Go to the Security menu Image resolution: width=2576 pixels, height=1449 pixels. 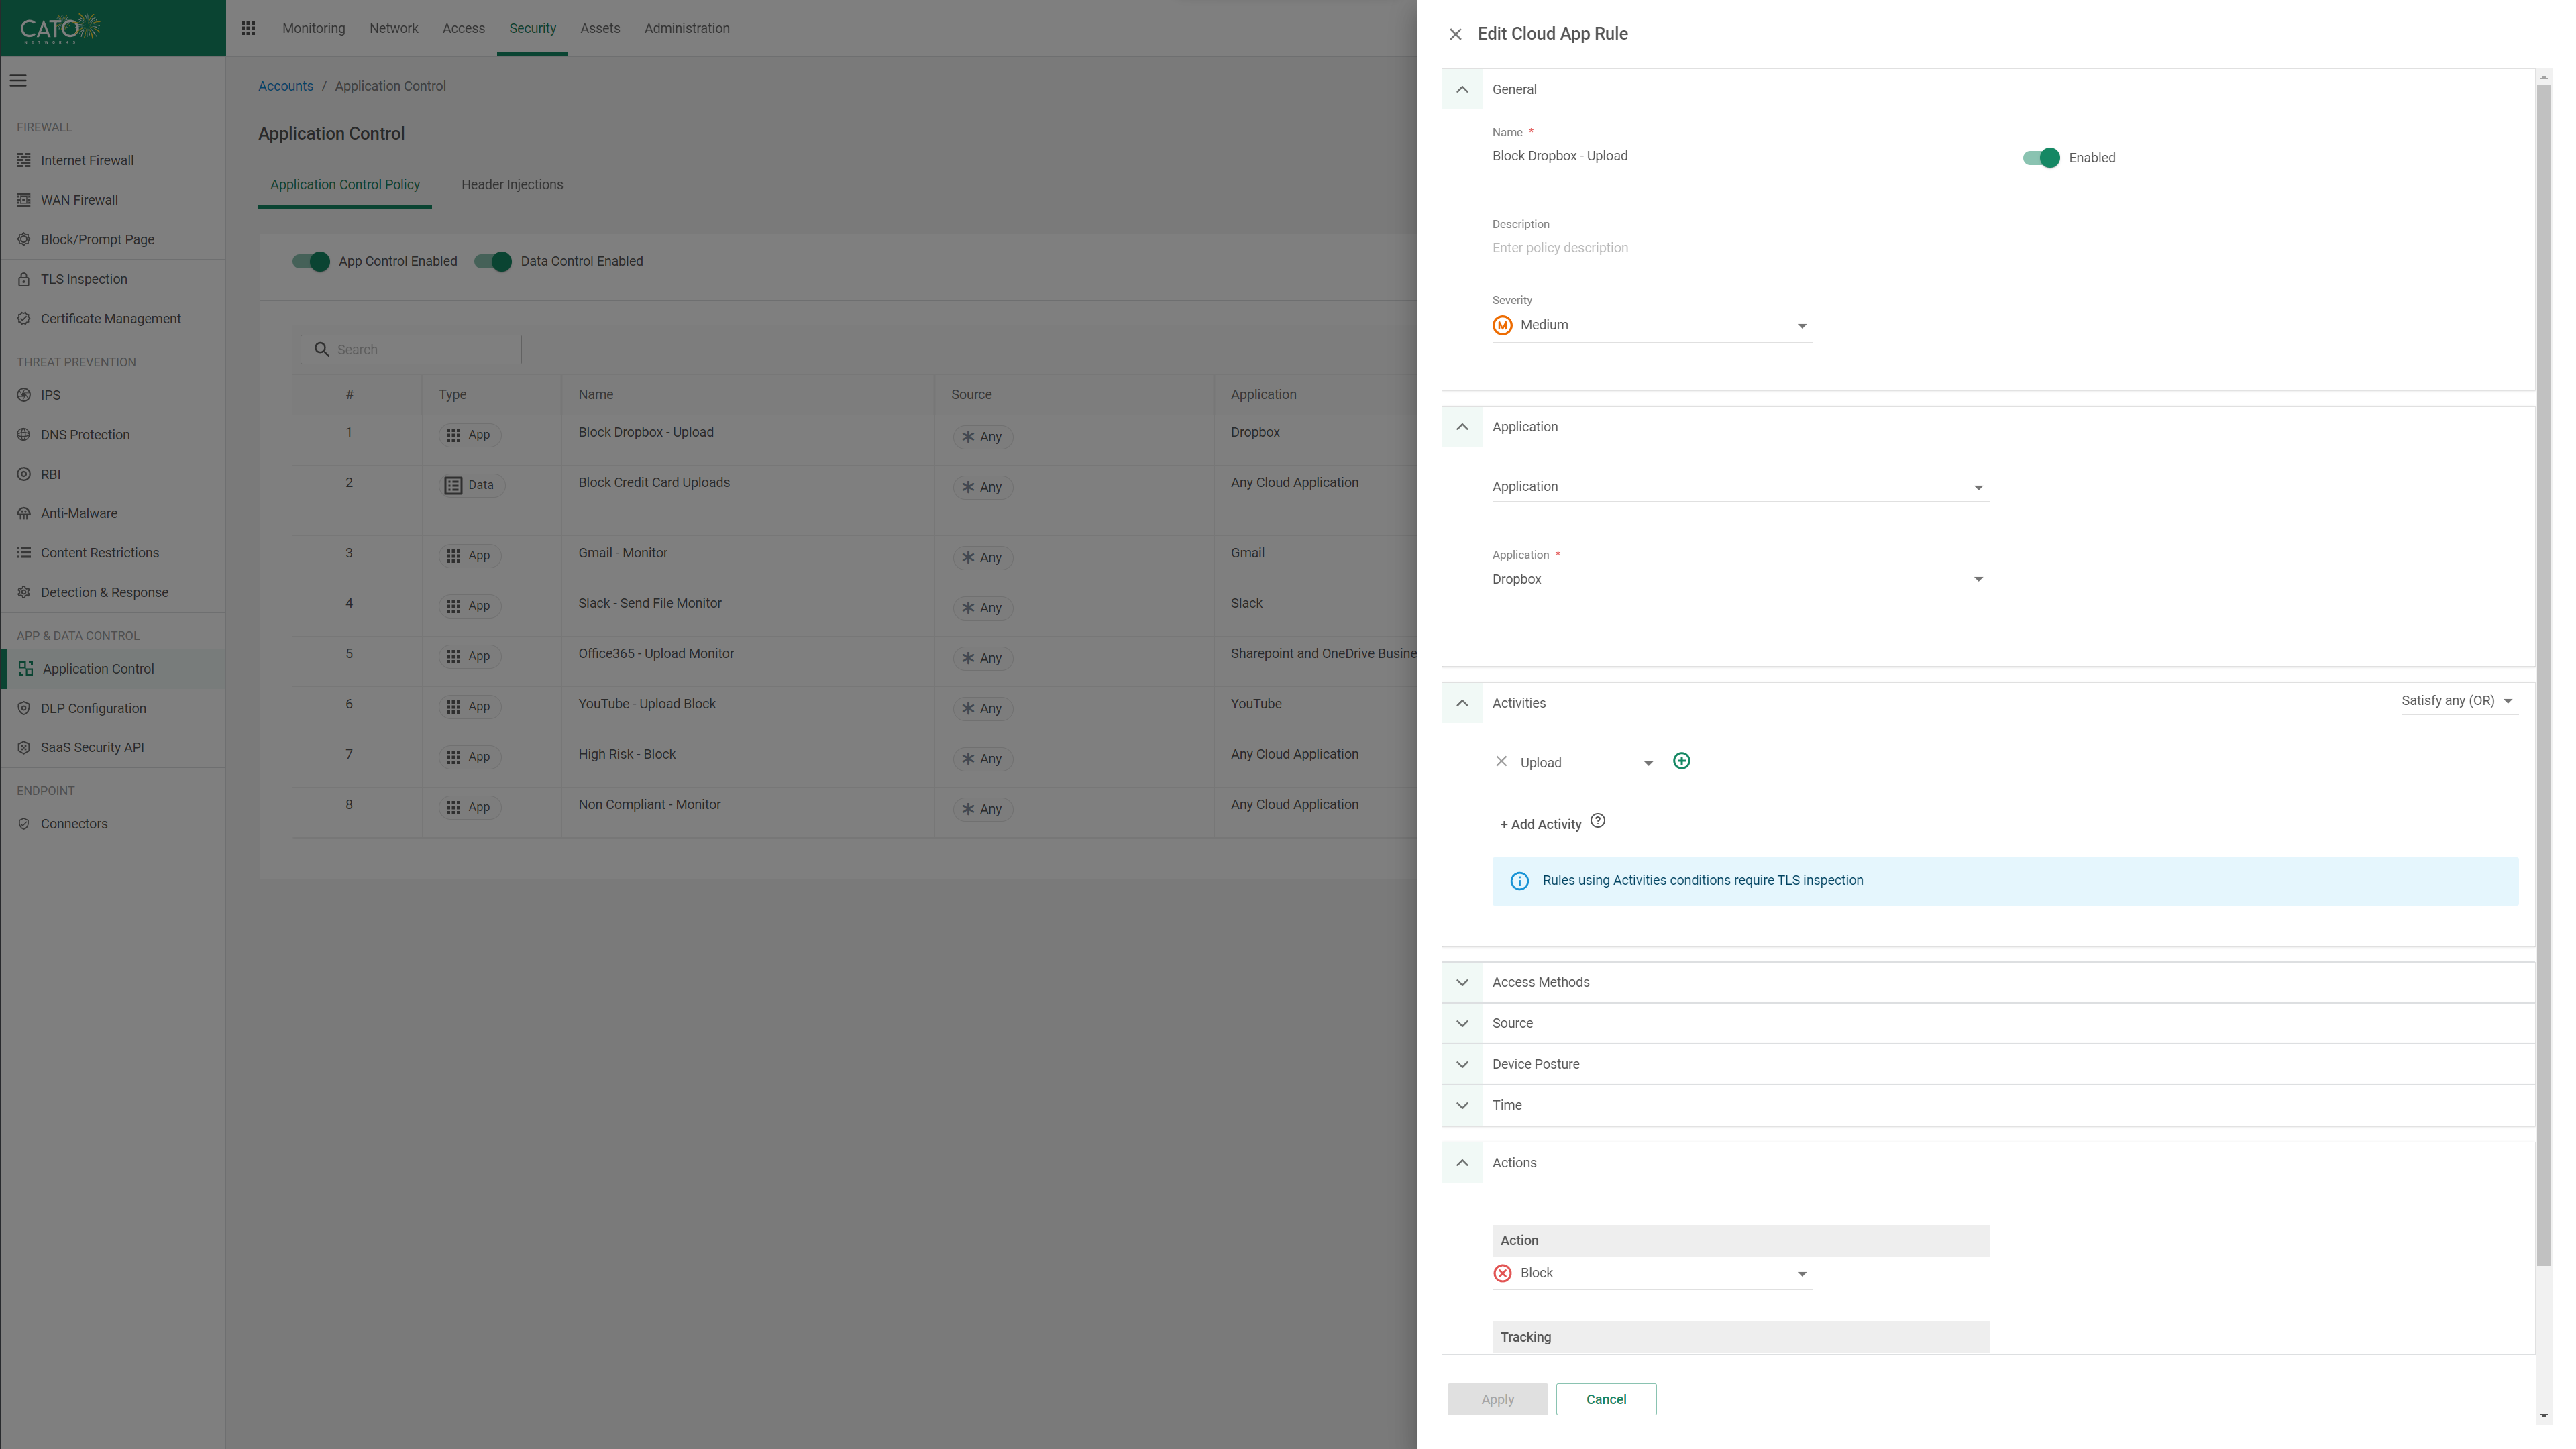532,28
